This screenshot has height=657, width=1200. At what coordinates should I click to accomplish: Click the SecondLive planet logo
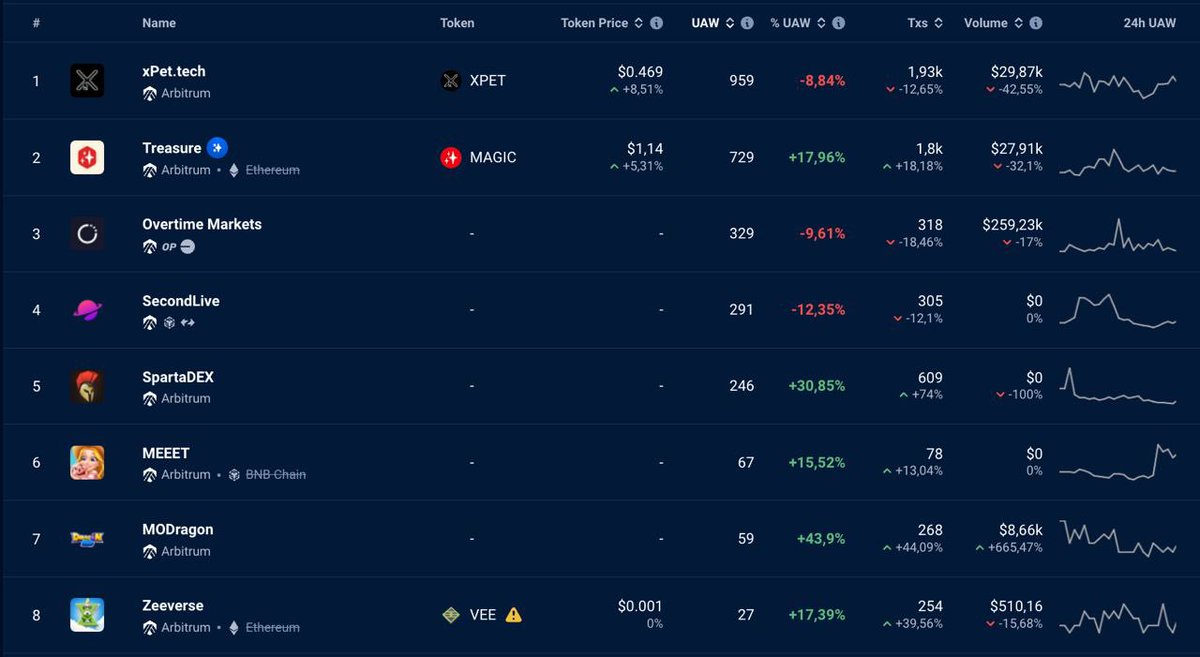coord(87,309)
